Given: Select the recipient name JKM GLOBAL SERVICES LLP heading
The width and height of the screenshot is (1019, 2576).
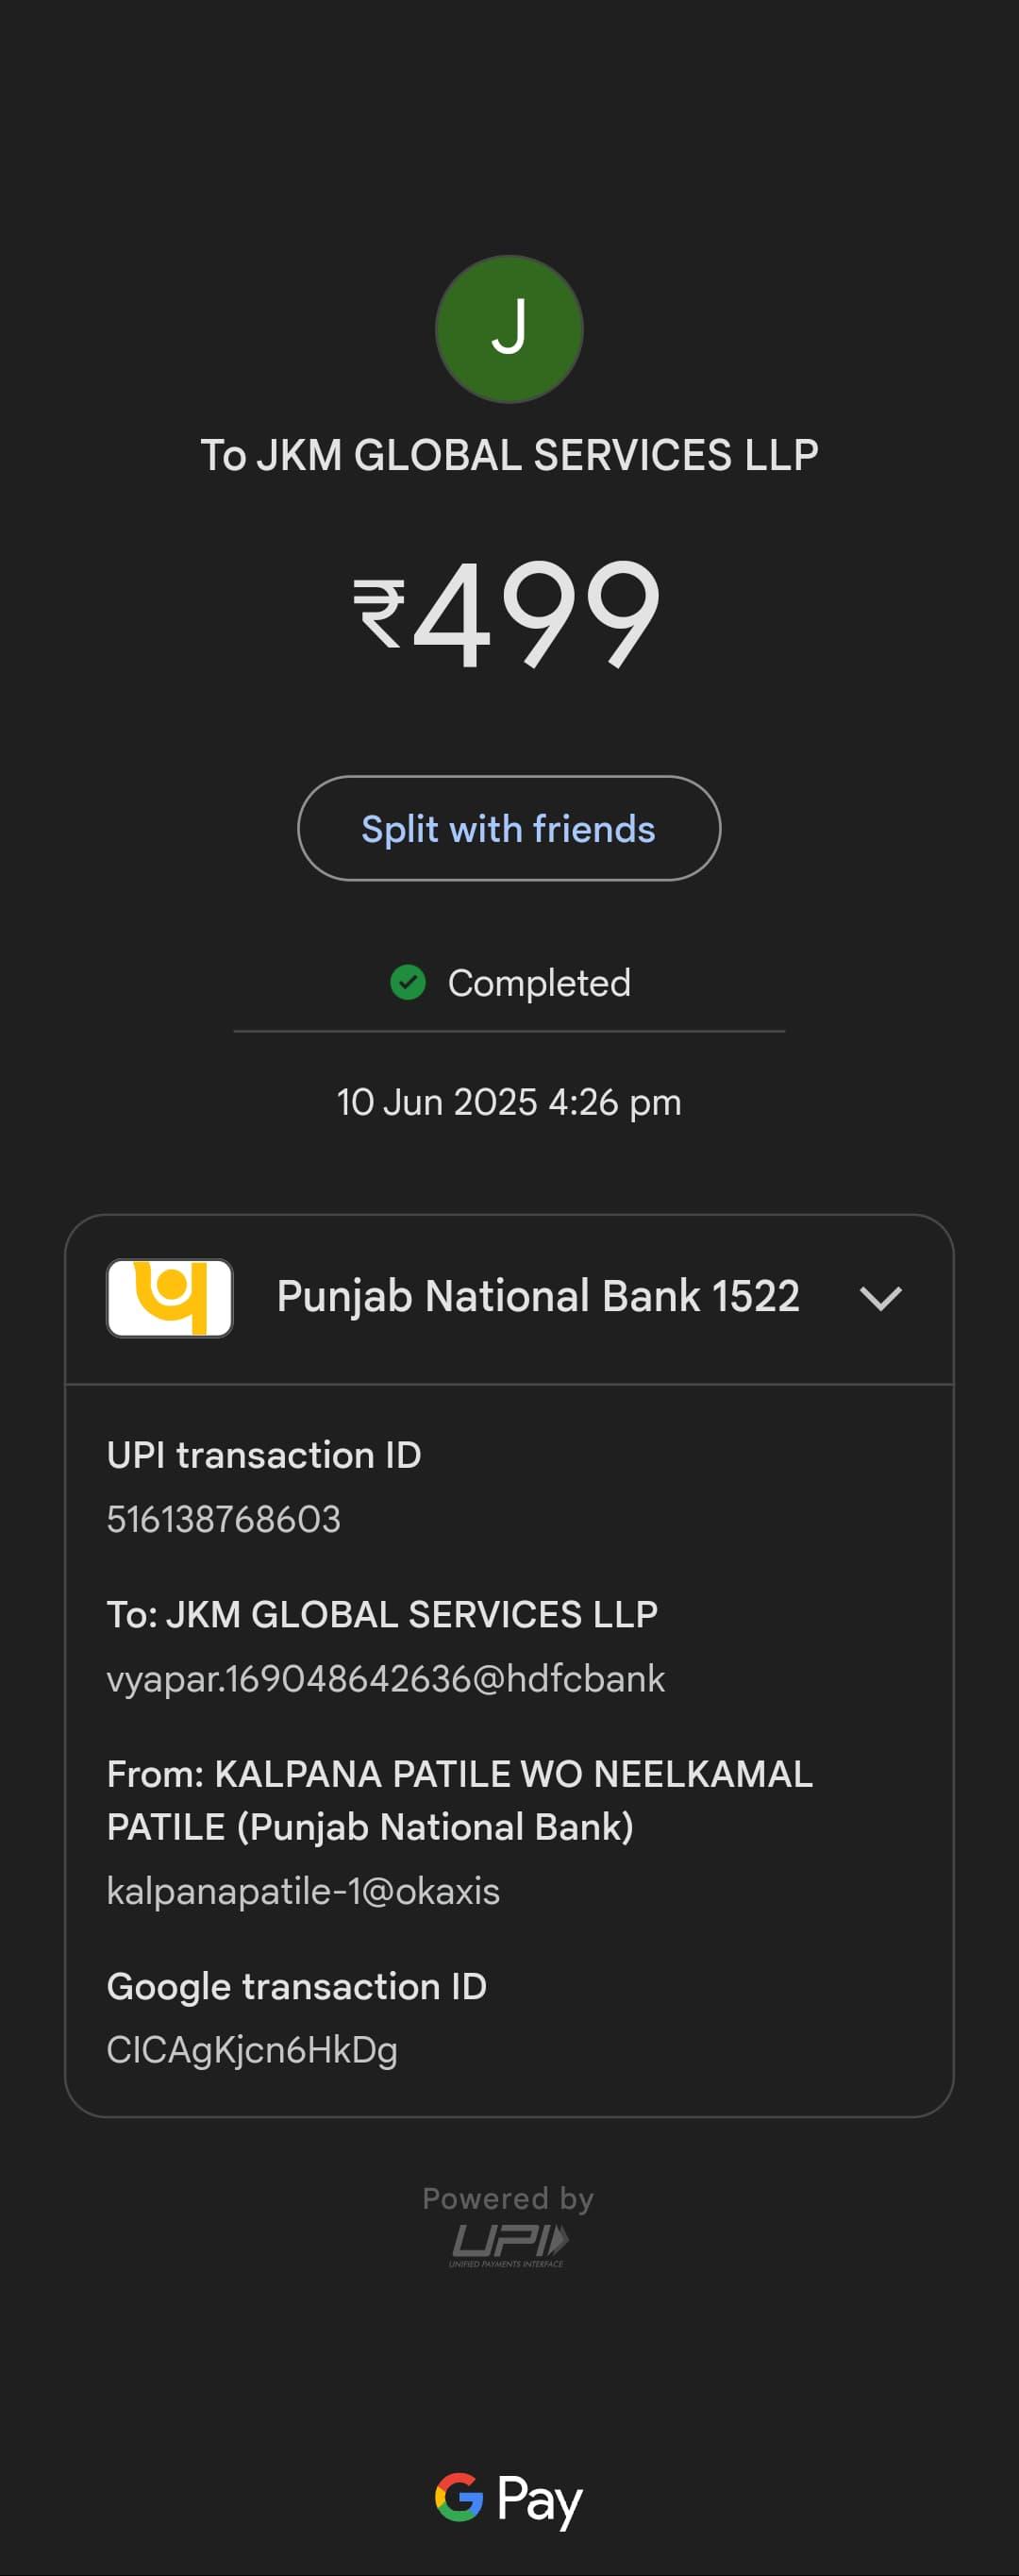Looking at the screenshot, I should pyautogui.click(x=509, y=455).
